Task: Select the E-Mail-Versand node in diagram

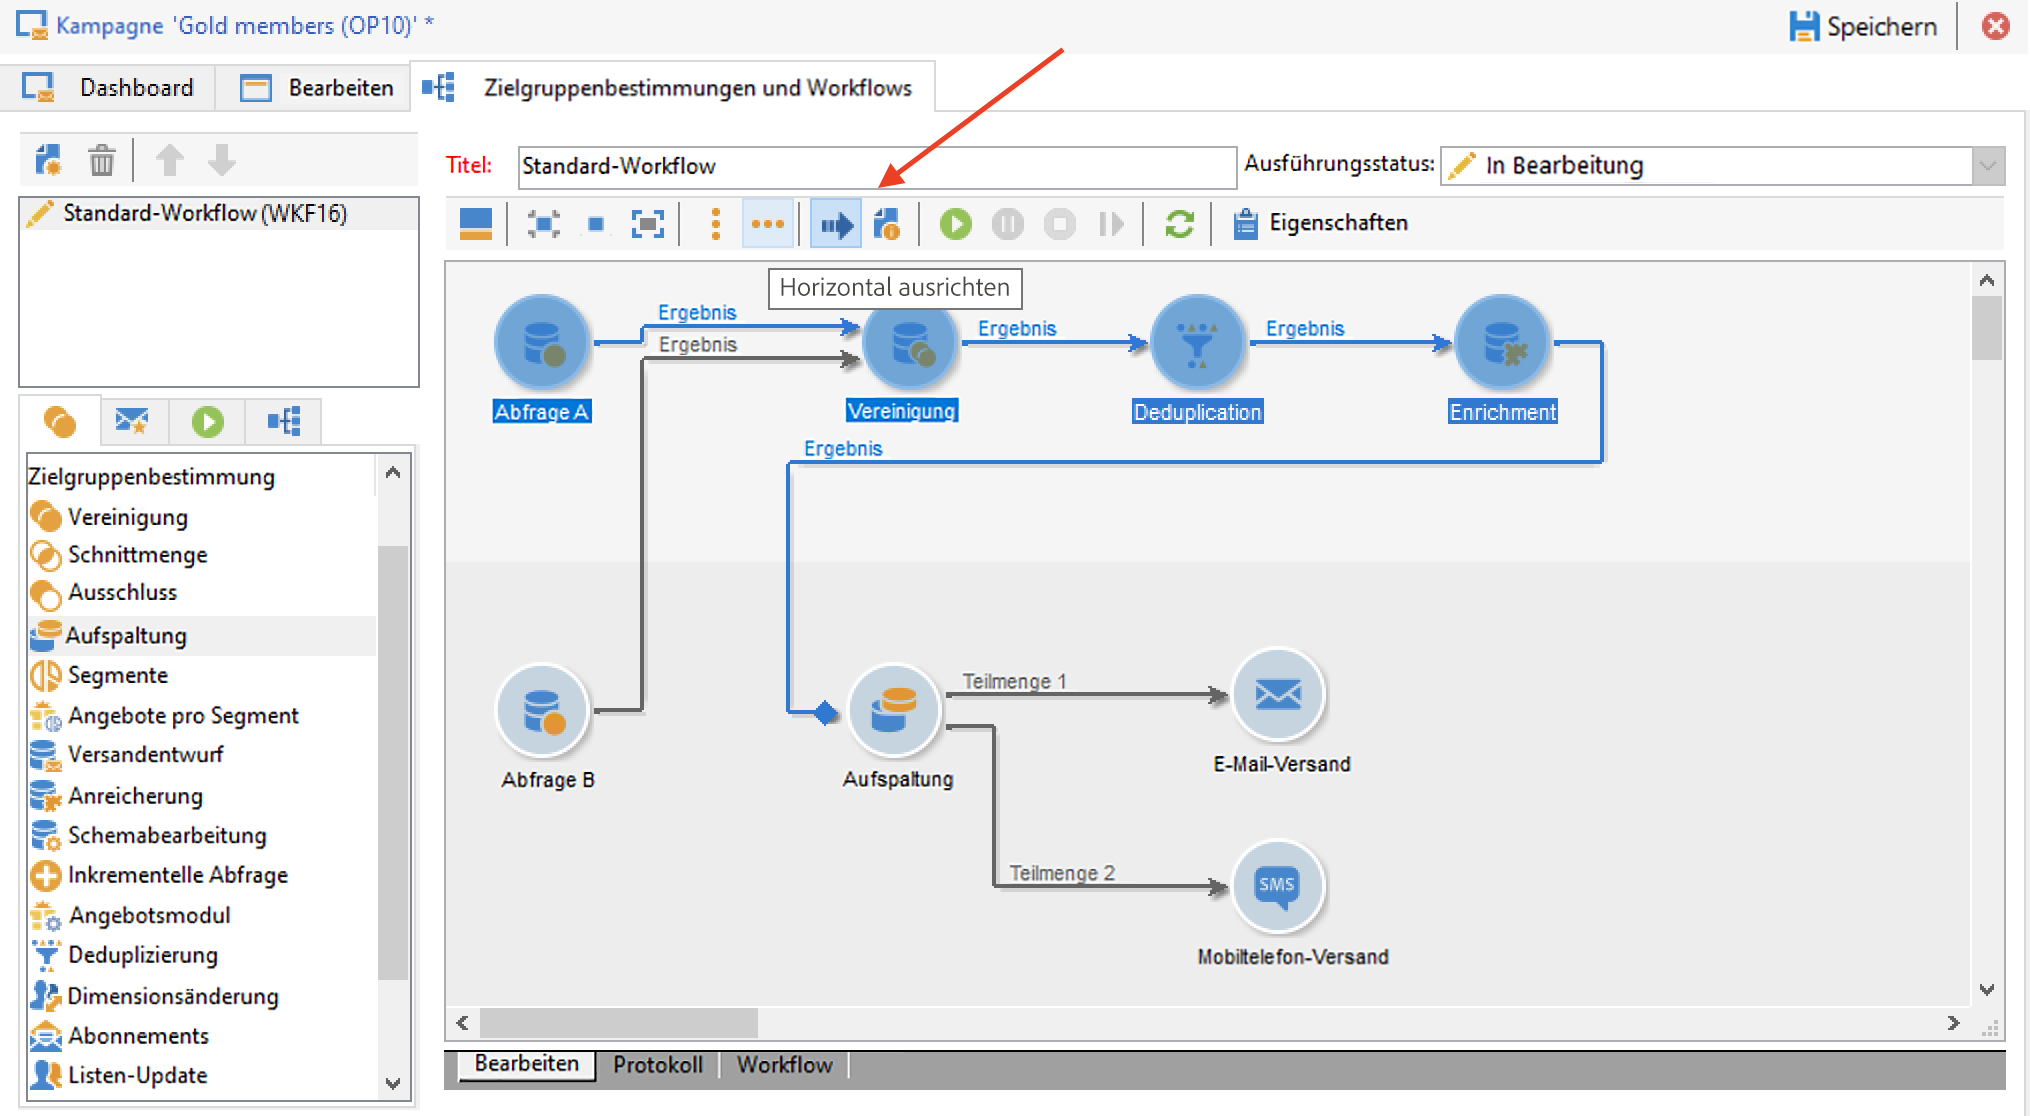Action: click(x=1278, y=694)
